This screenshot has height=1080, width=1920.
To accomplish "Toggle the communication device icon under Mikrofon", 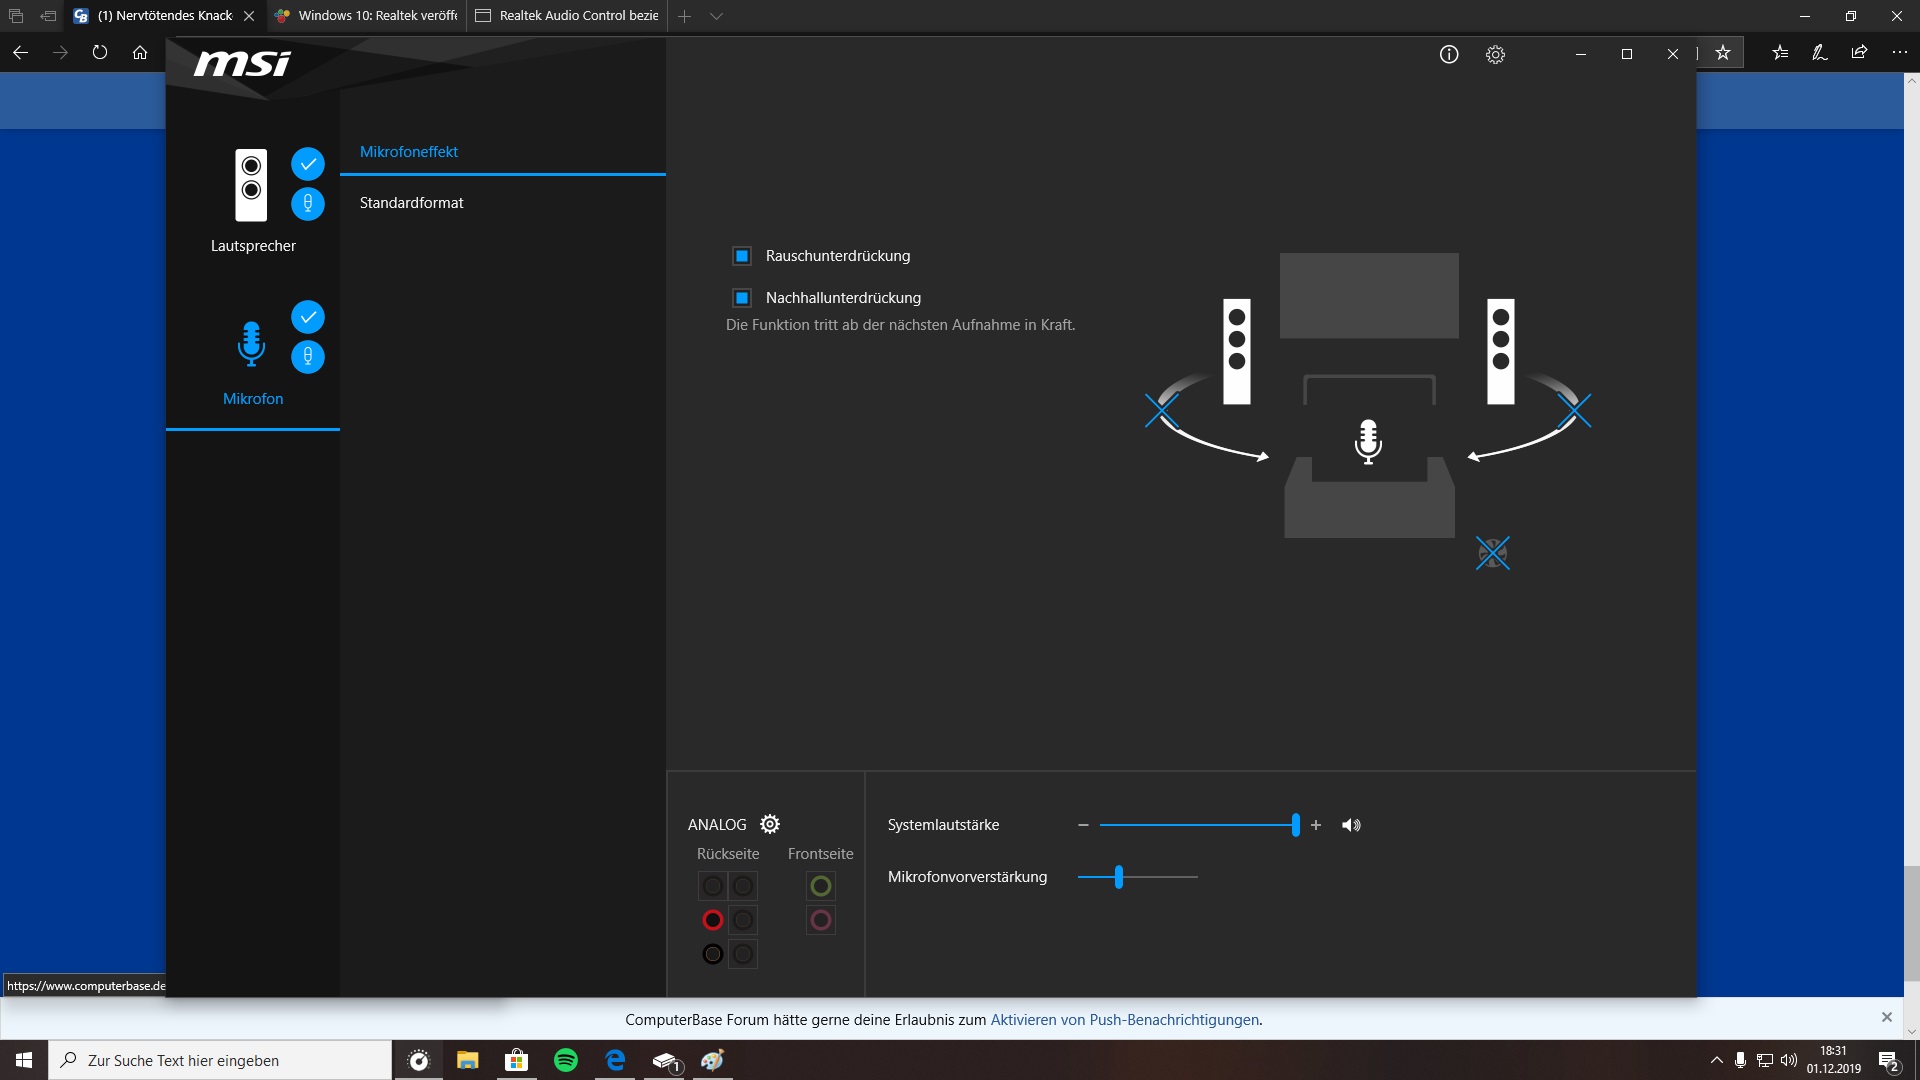I will 308,357.
